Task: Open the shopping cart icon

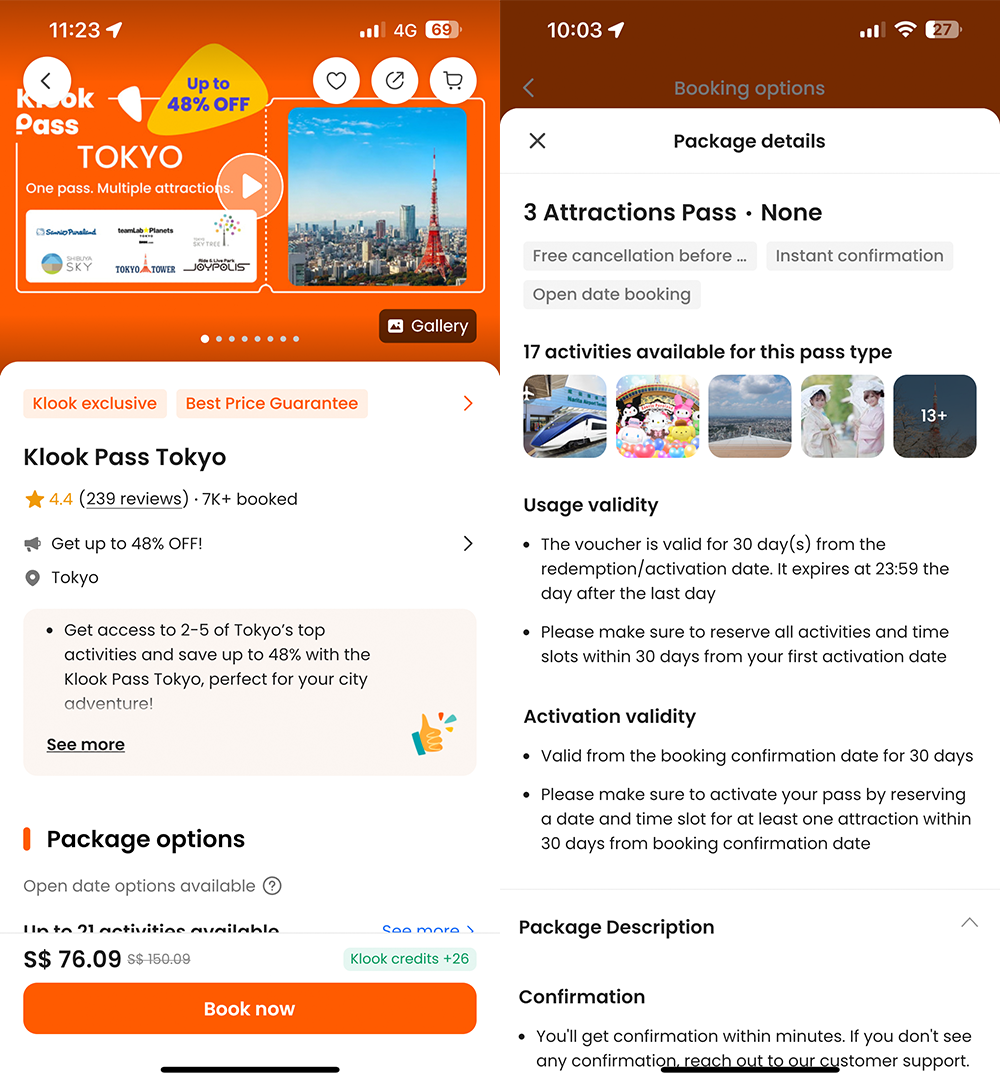Action: 453,81
